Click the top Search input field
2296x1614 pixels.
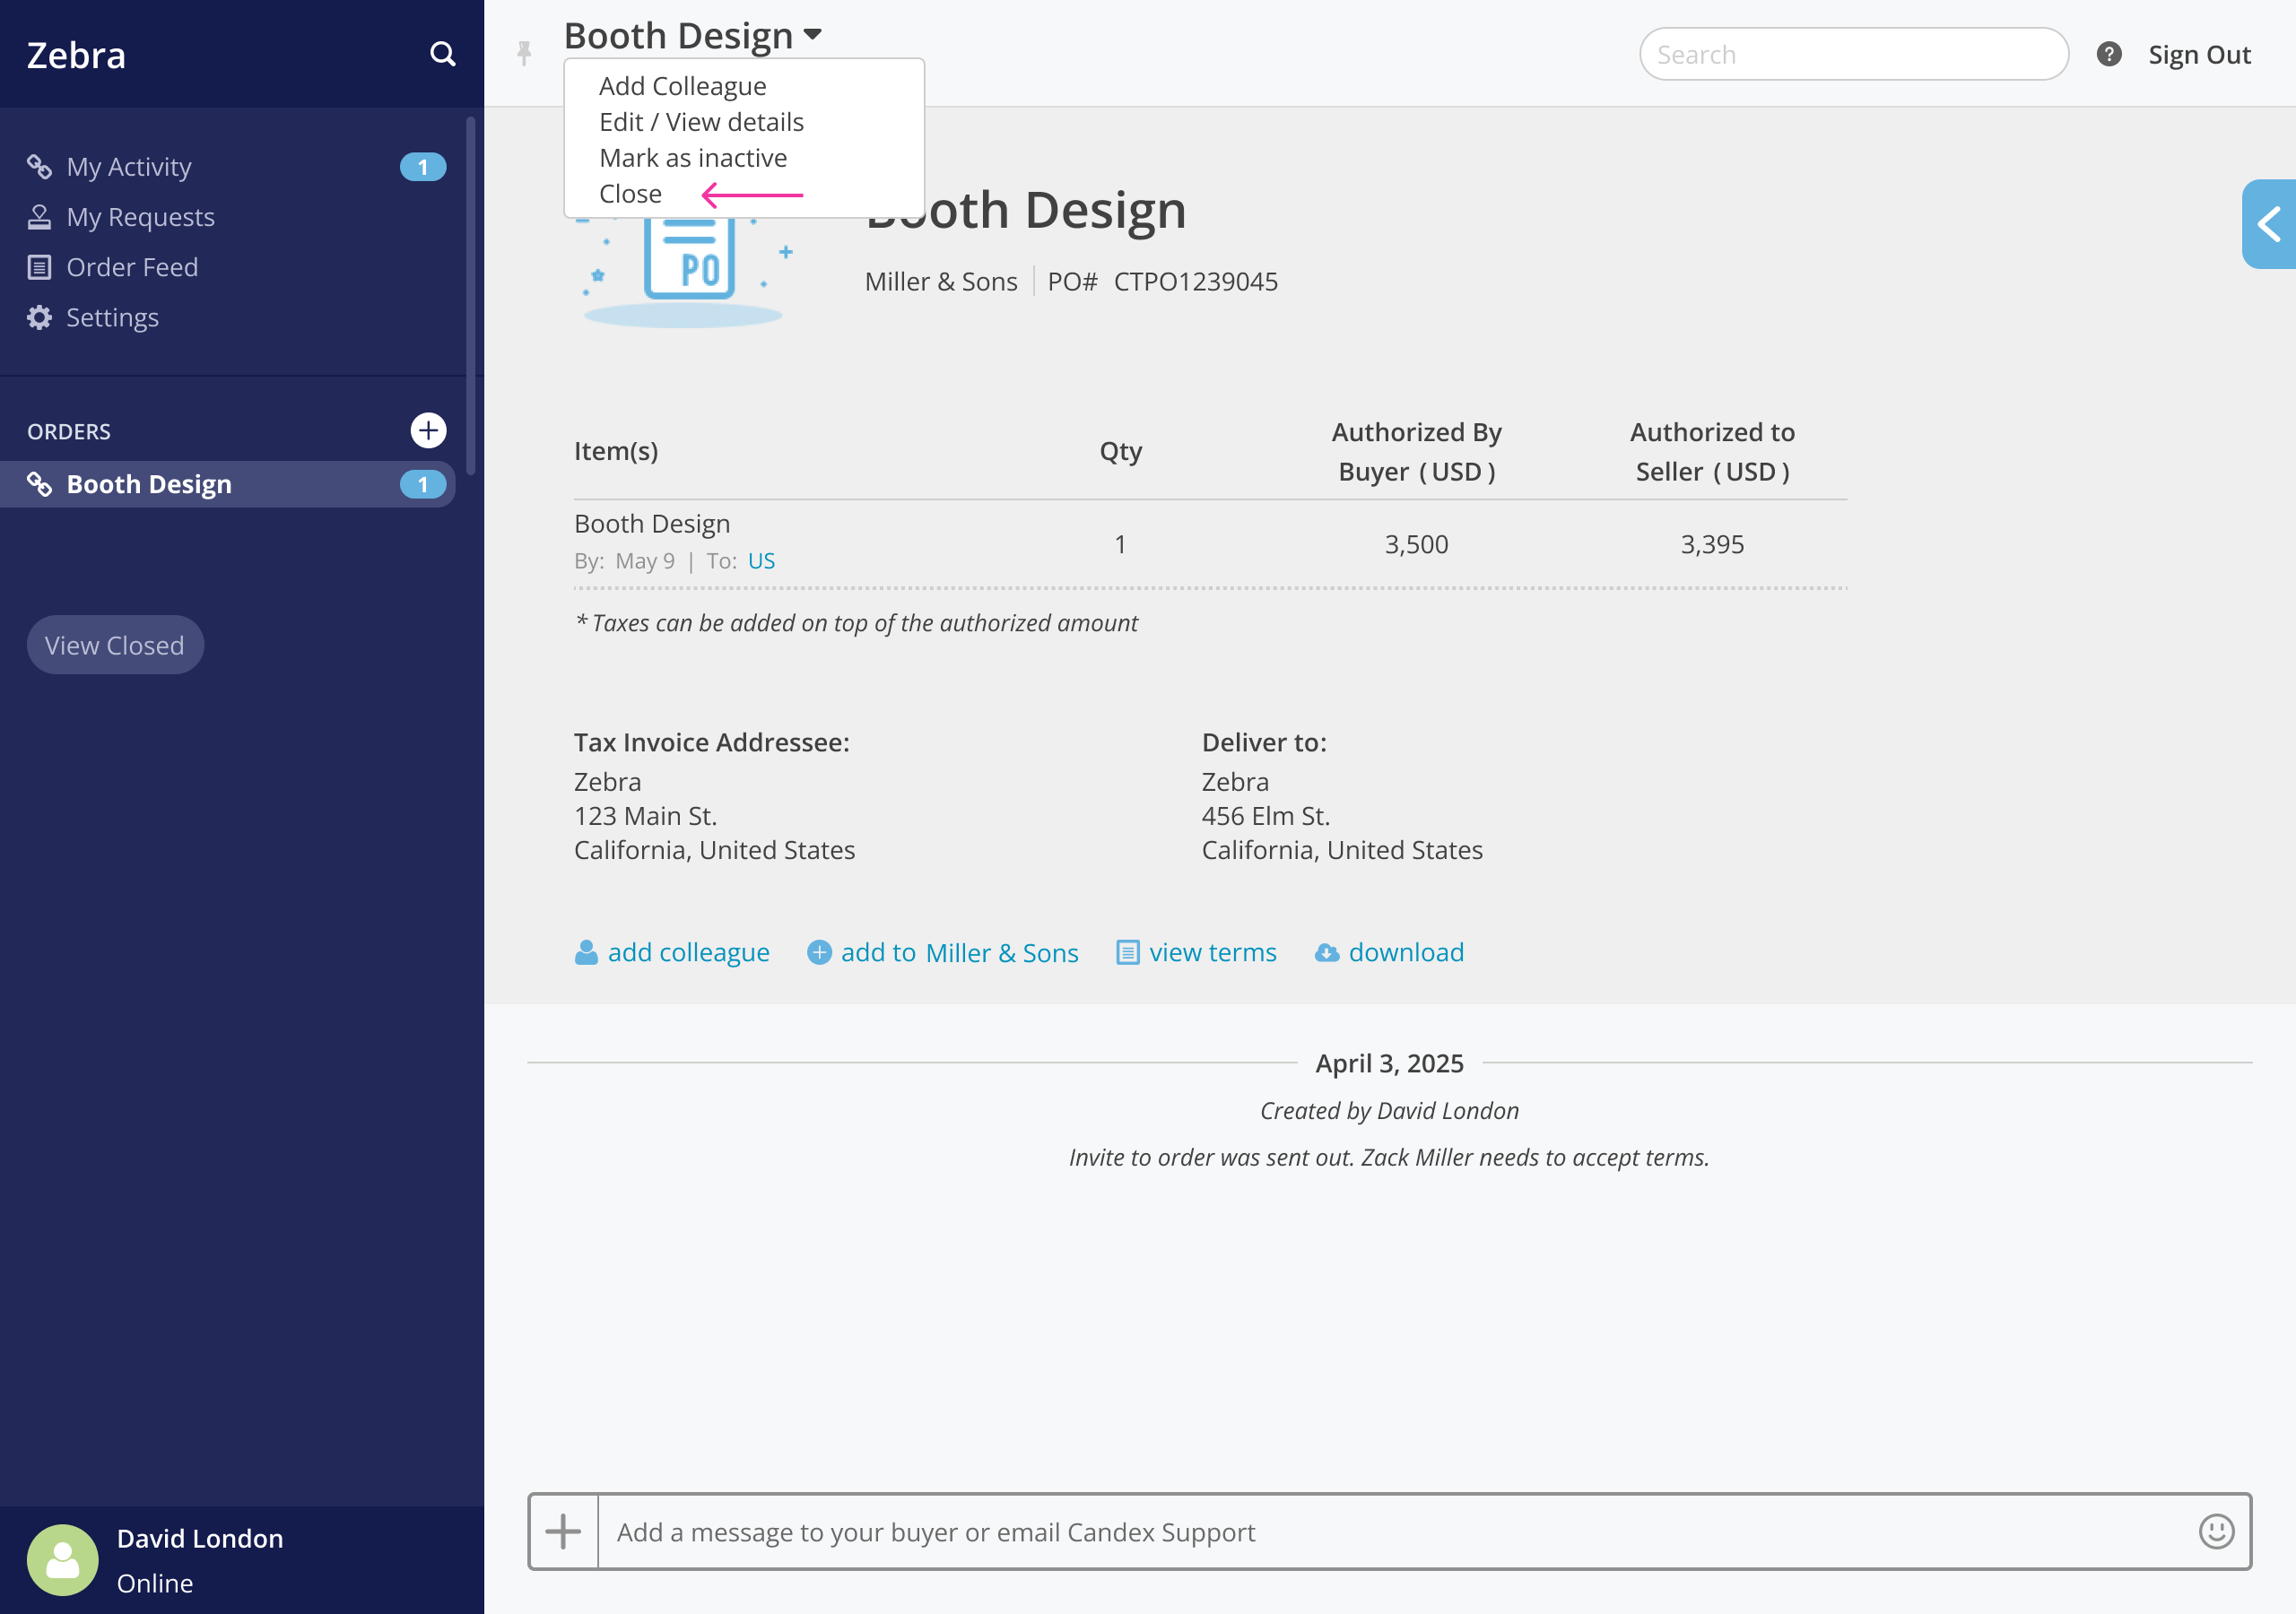click(1853, 54)
